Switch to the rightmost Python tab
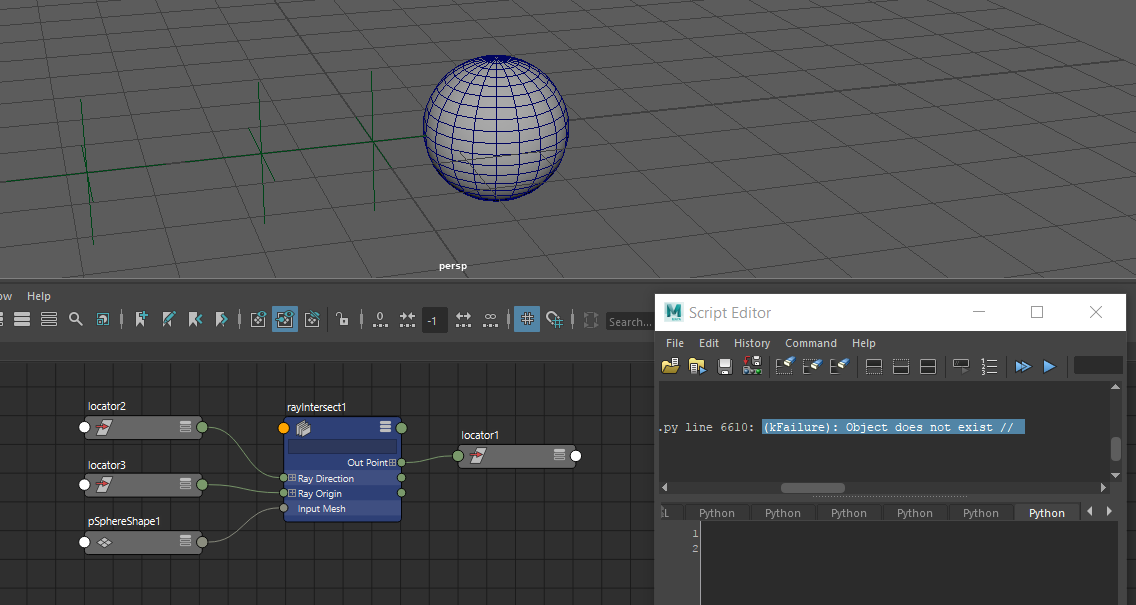 coord(1047,512)
